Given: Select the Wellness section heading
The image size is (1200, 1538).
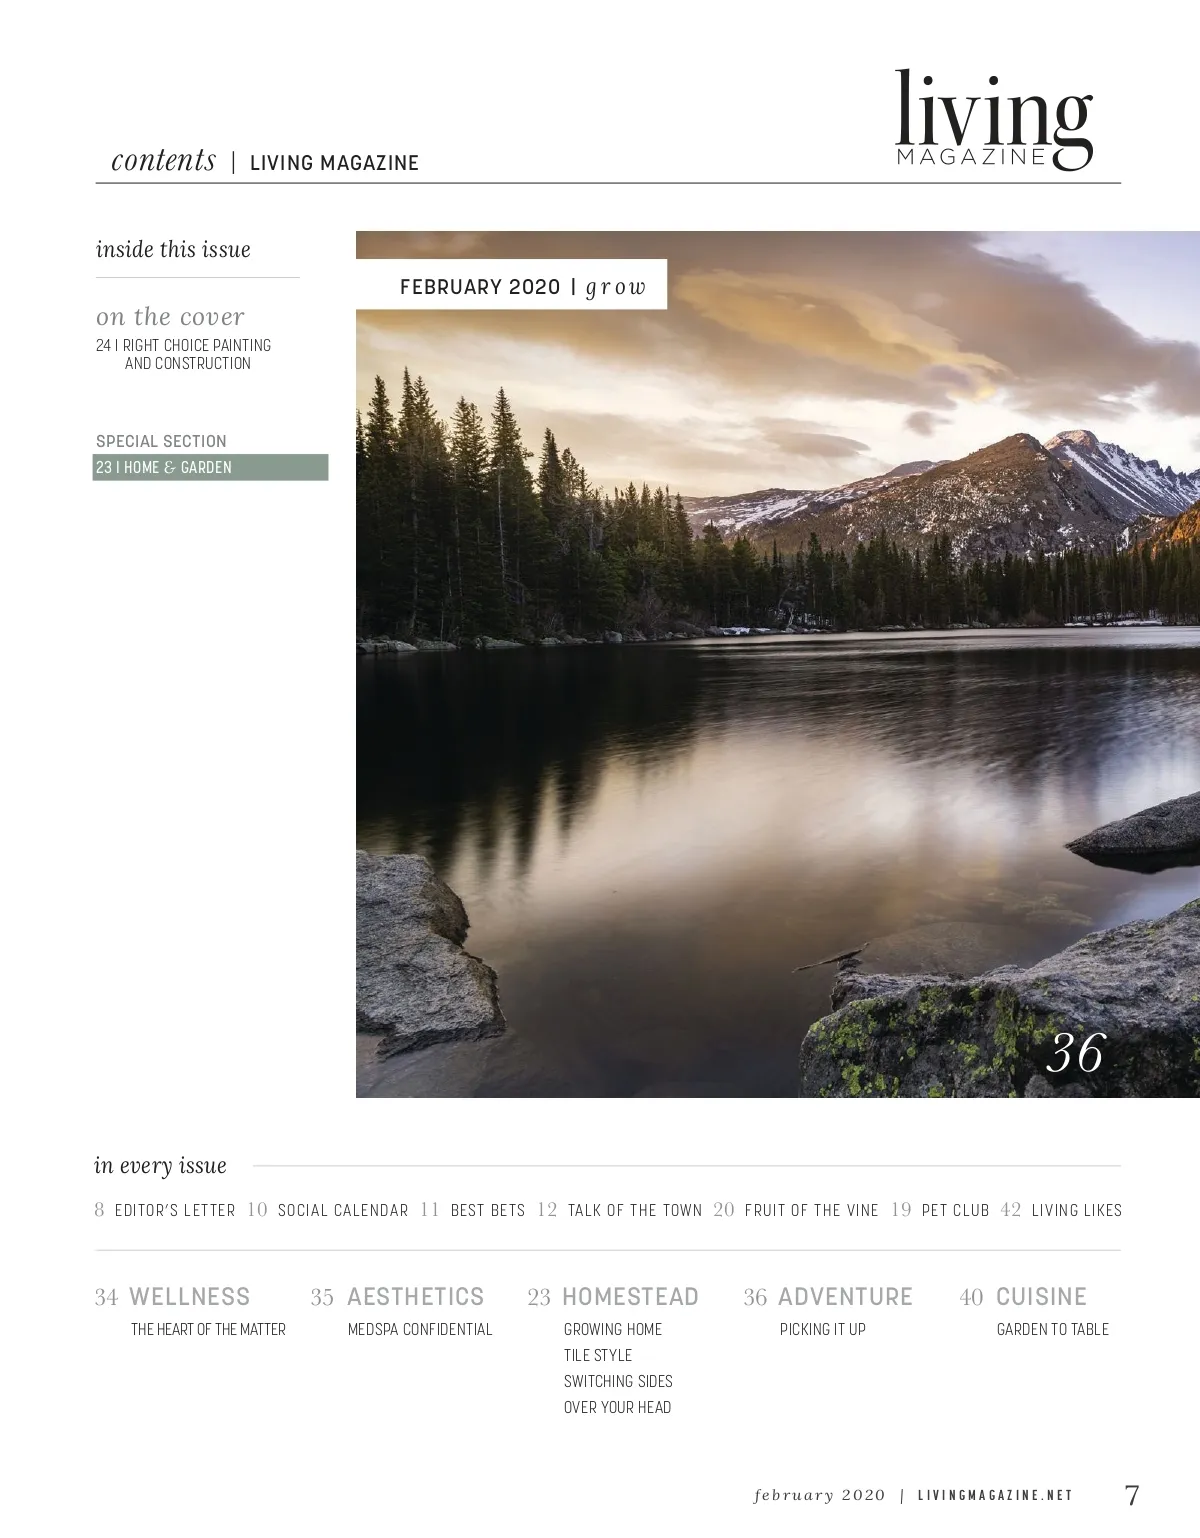Looking at the screenshot, I should (x=173, y=1297).
